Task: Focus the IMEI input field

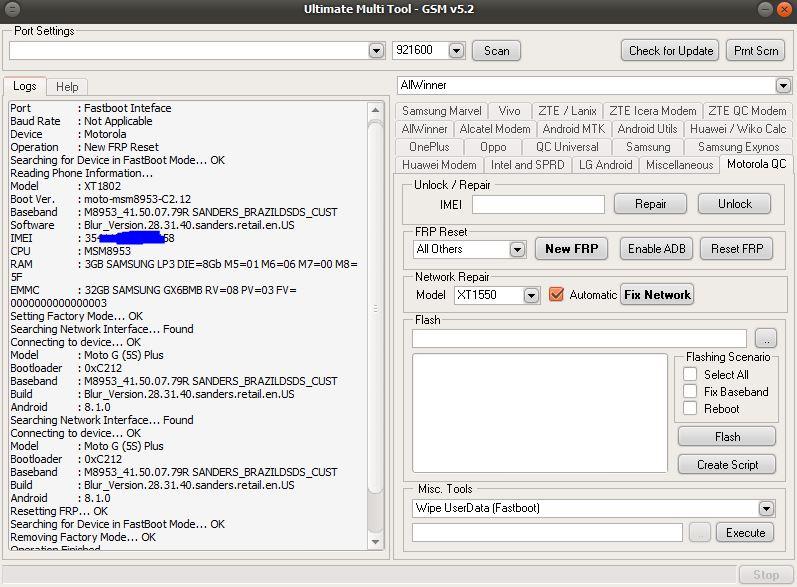Action: pos(538,205)
